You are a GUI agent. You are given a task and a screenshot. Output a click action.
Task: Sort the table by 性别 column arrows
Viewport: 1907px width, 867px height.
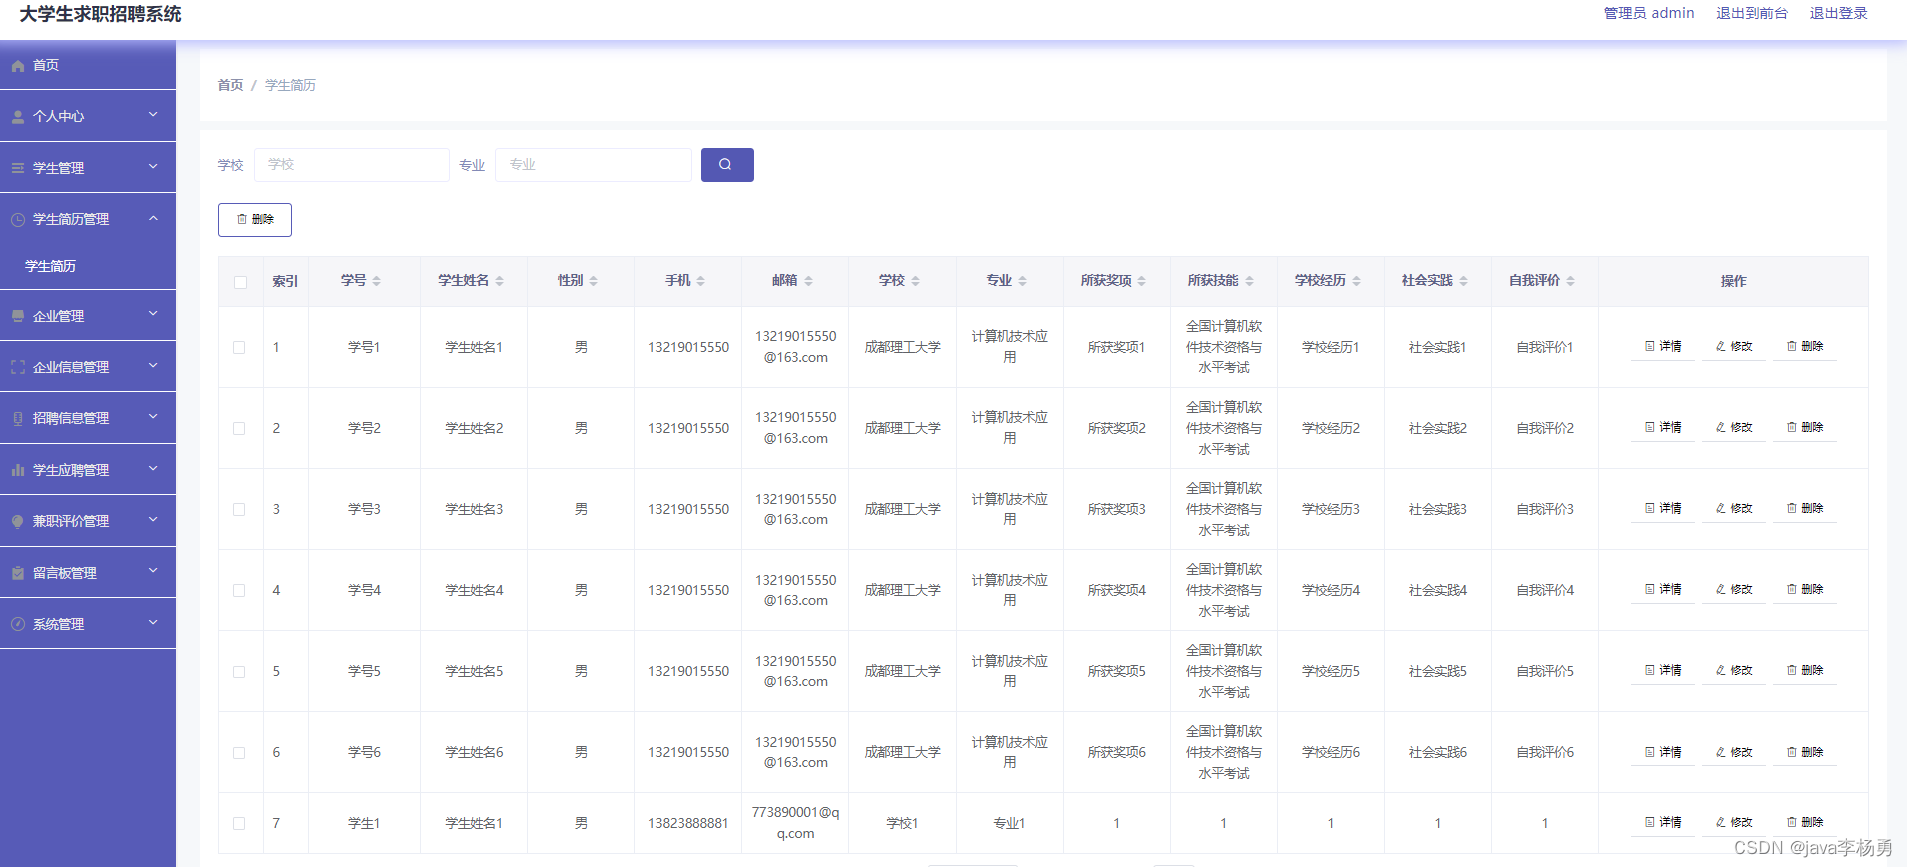point(594,281)
